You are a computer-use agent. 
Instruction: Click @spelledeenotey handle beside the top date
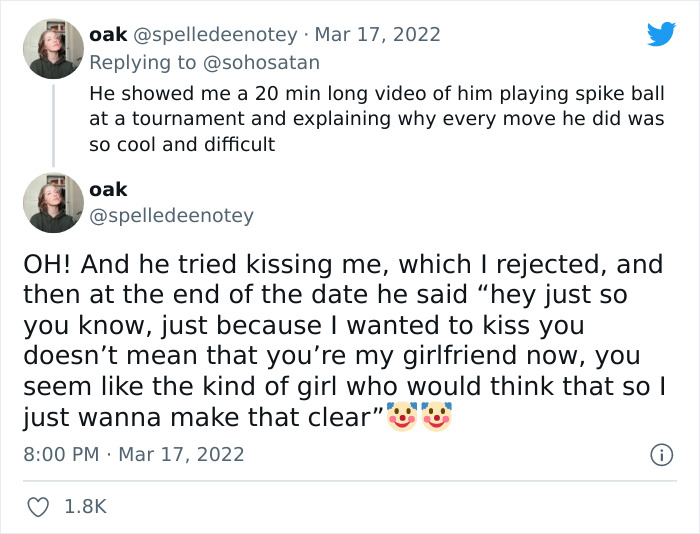point(215,34)
